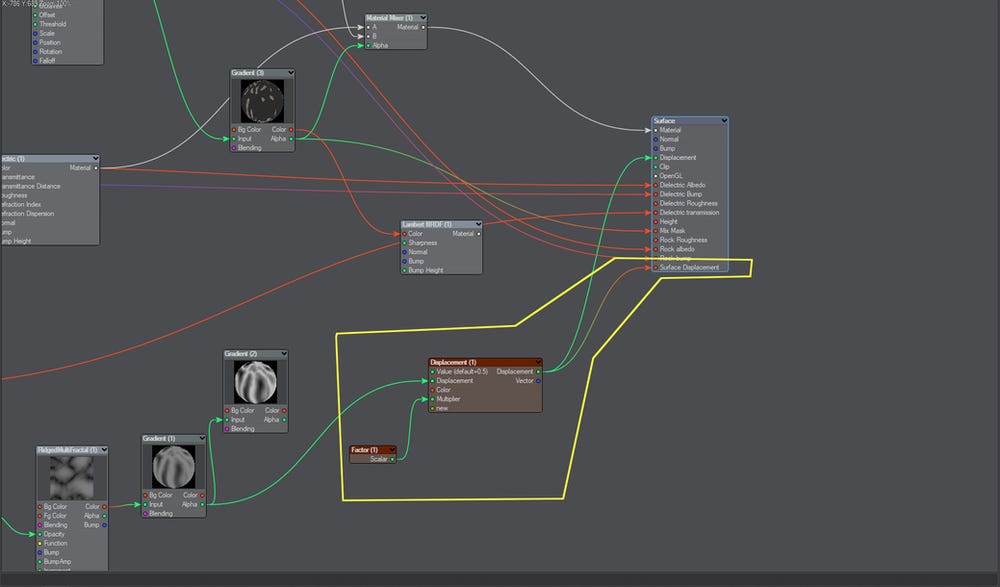
Task: Click Function socket on RidgedMultiFractal node
Action: tap(40, 544)
